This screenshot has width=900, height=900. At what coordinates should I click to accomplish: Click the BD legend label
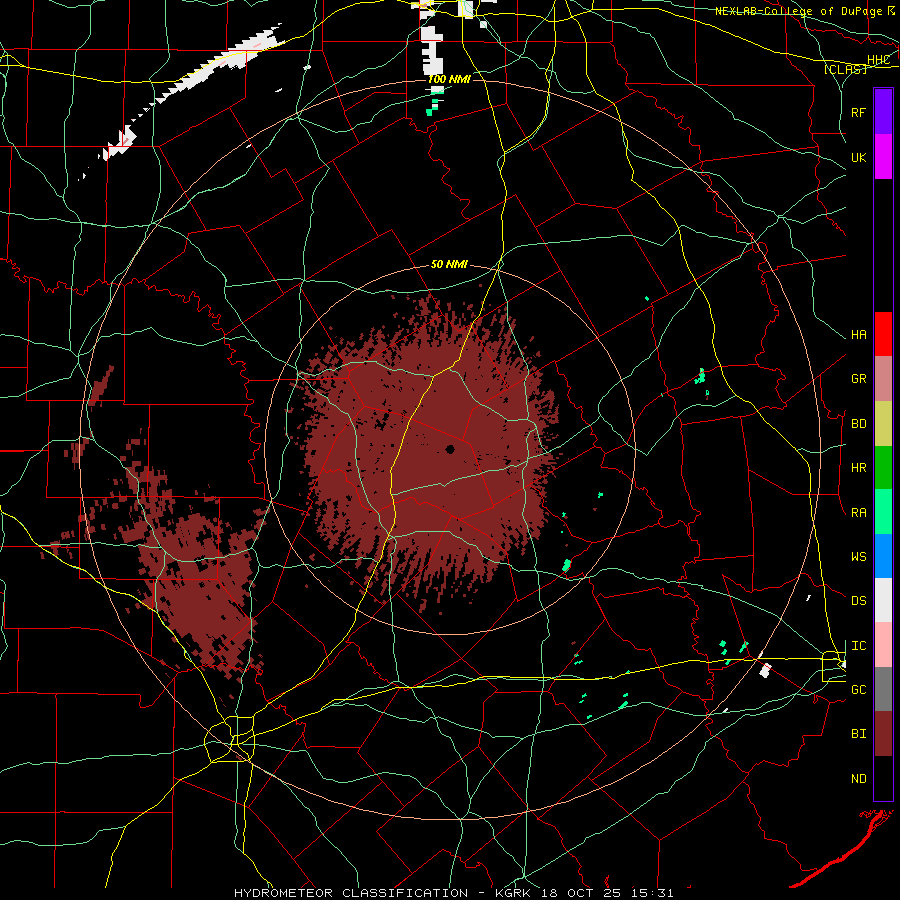tap(859, 424)
